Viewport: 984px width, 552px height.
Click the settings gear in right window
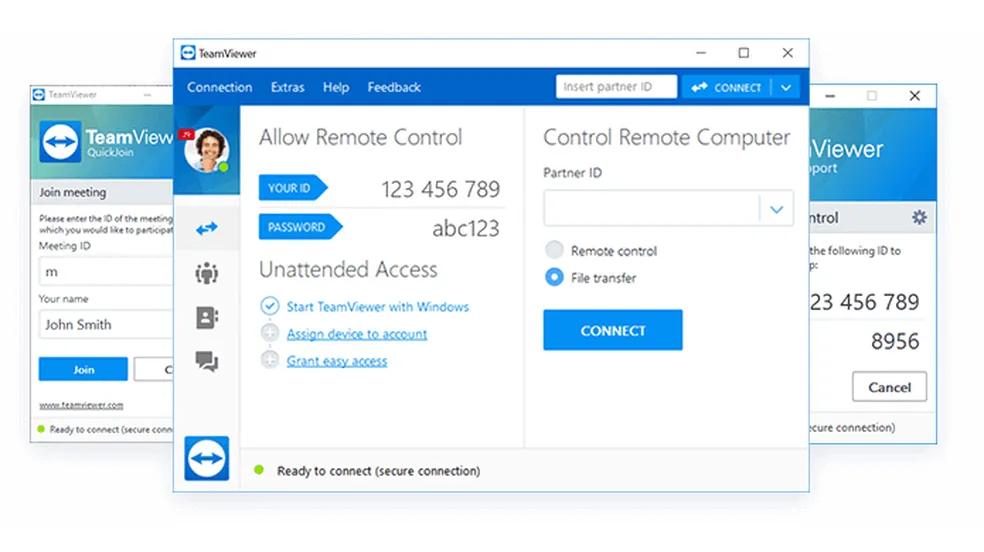coord(919,217)
